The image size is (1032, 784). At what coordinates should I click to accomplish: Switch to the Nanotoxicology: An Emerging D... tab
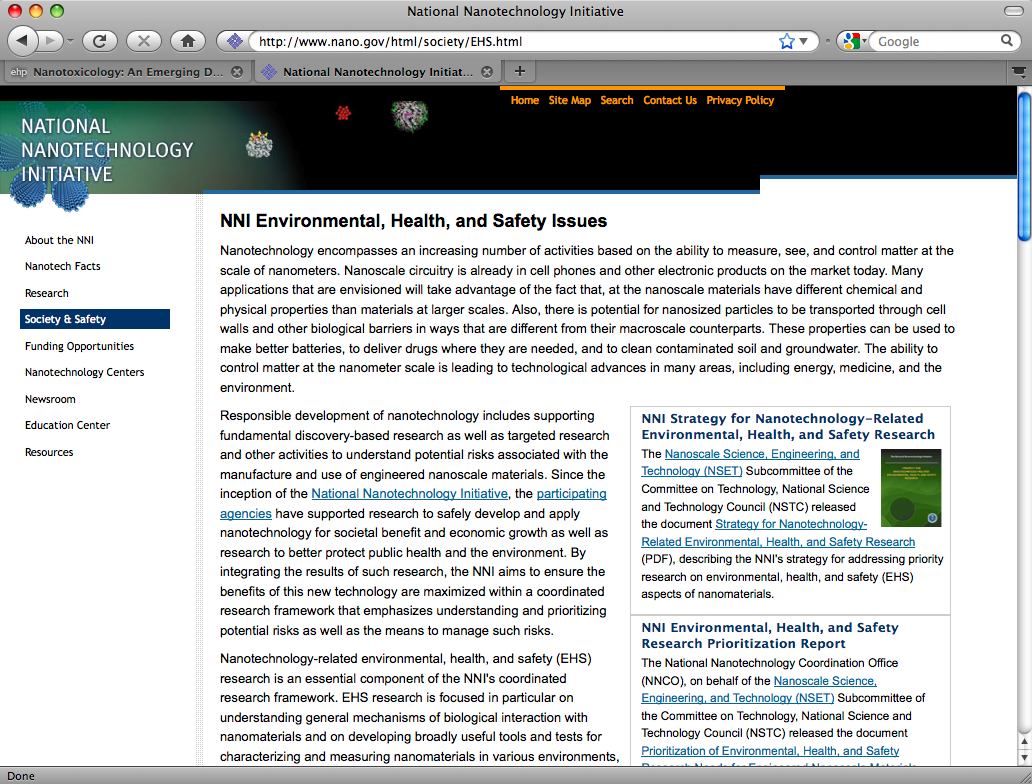pos(126,72)
